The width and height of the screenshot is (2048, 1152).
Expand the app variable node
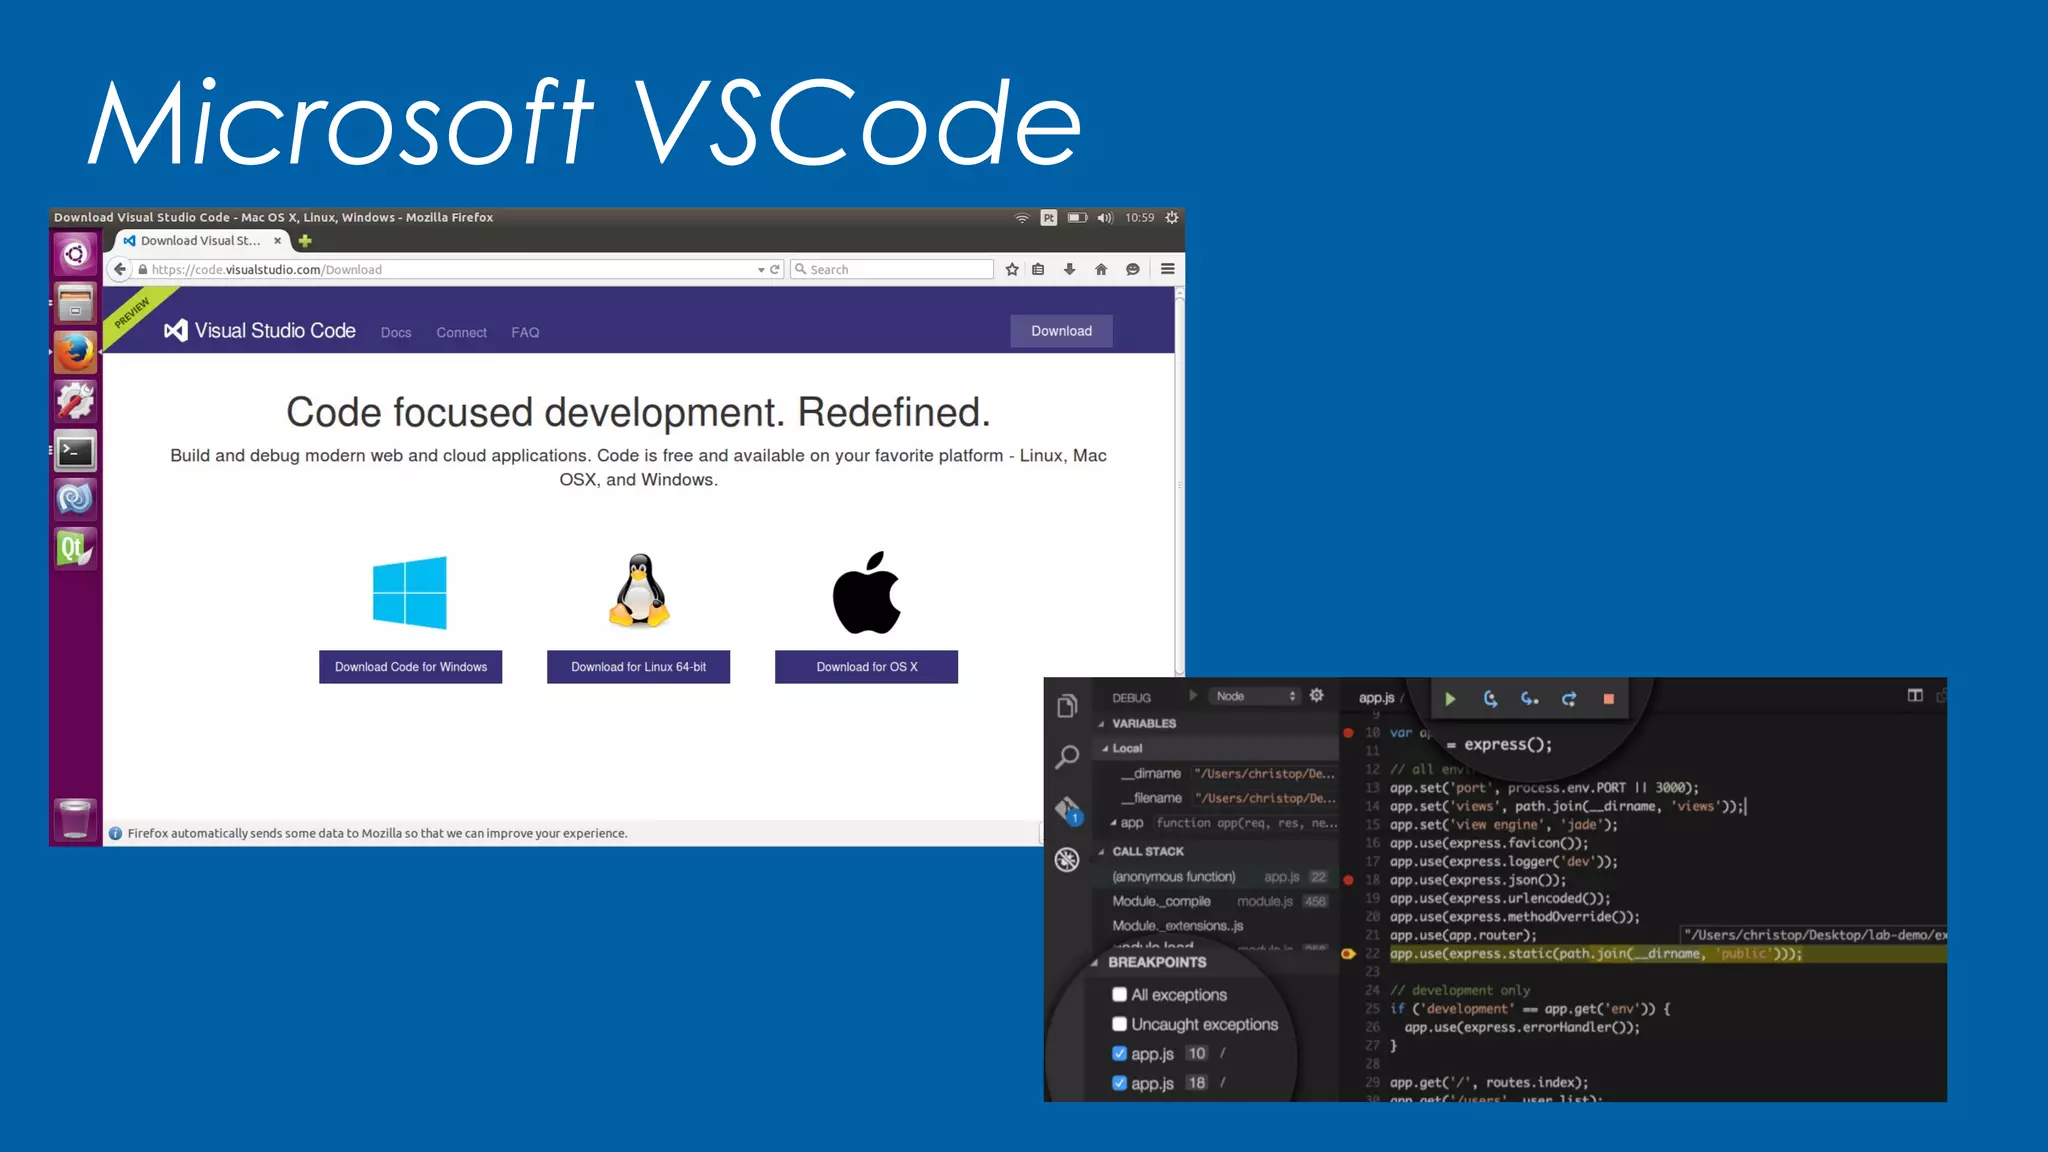click(1113, 823)
